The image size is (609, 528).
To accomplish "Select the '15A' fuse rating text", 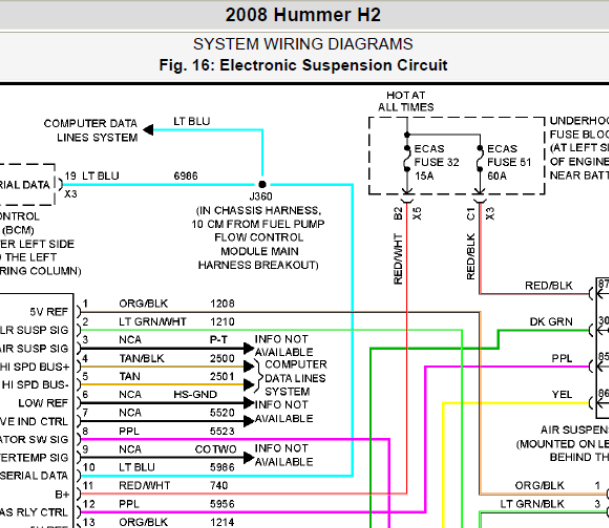I will 424,176.
